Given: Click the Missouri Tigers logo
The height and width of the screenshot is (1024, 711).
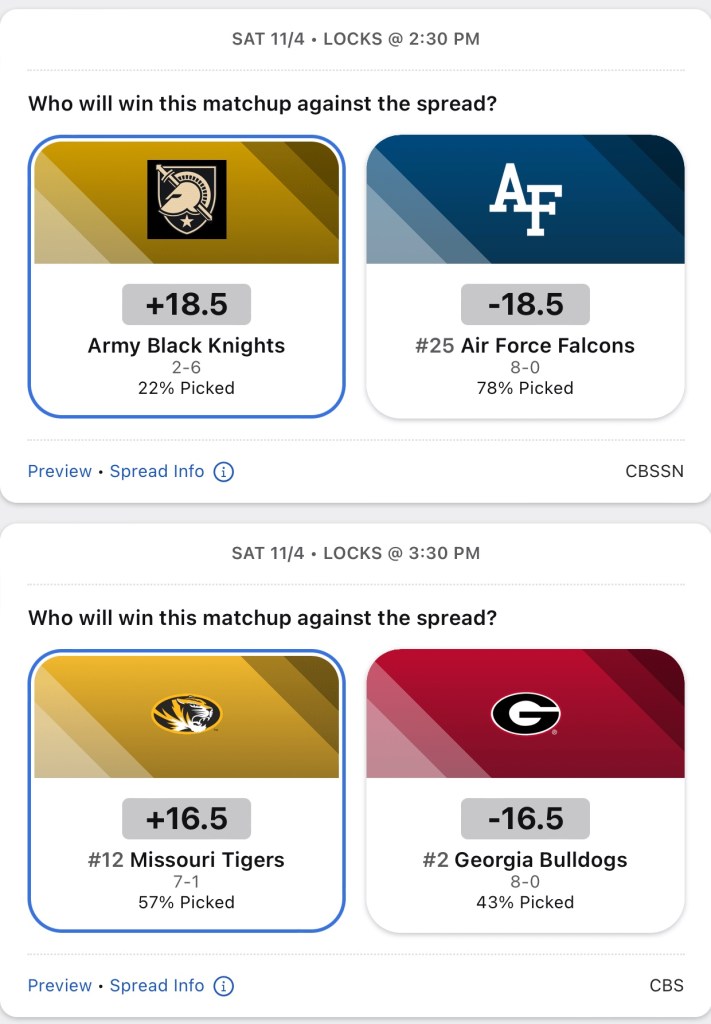Looking at the screenshot, I should (x=187, y=714).
